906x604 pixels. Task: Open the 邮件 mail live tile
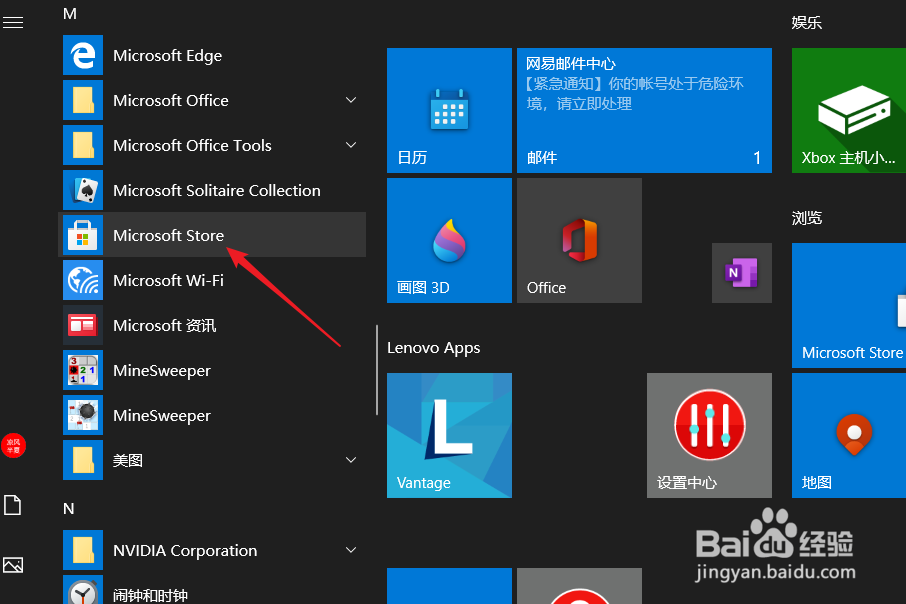pyautogui.click(x=644, y=110)
